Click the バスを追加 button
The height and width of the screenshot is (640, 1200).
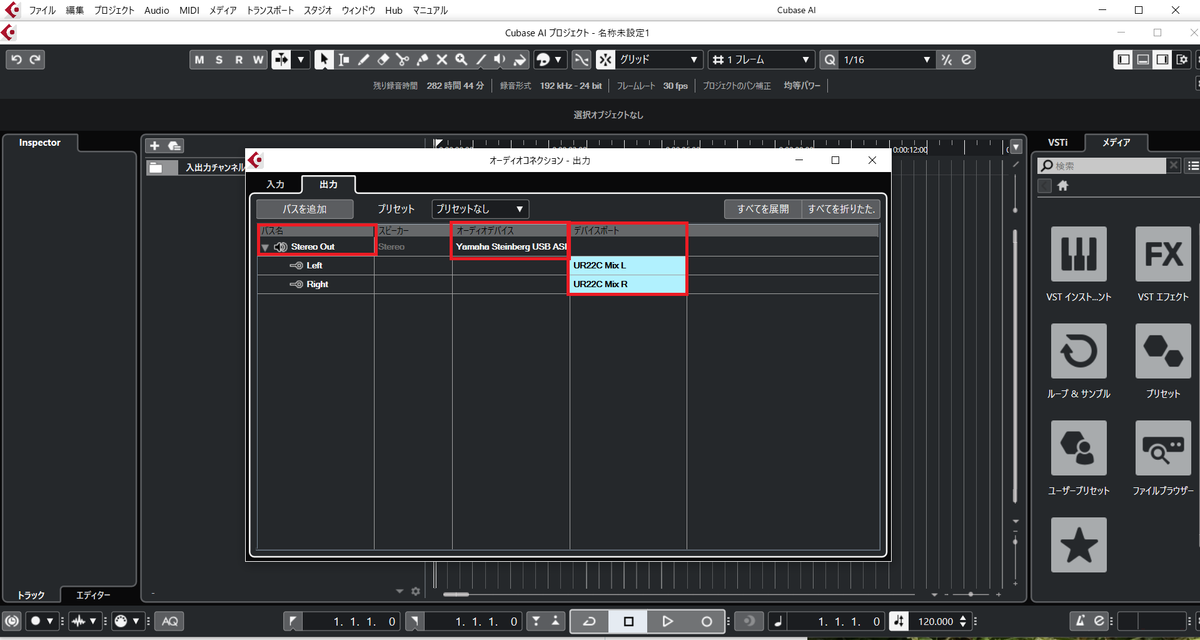305,209
